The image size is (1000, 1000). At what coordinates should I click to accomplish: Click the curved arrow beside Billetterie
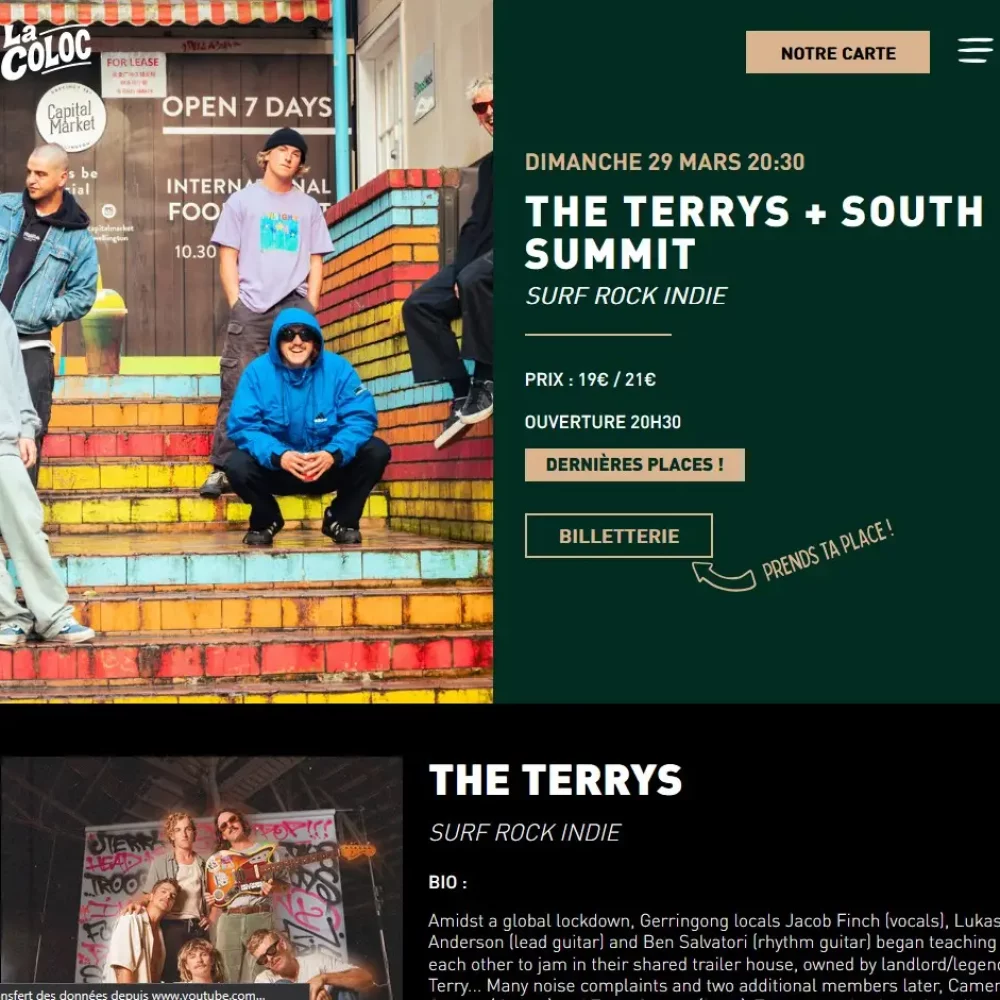point(724,576)
